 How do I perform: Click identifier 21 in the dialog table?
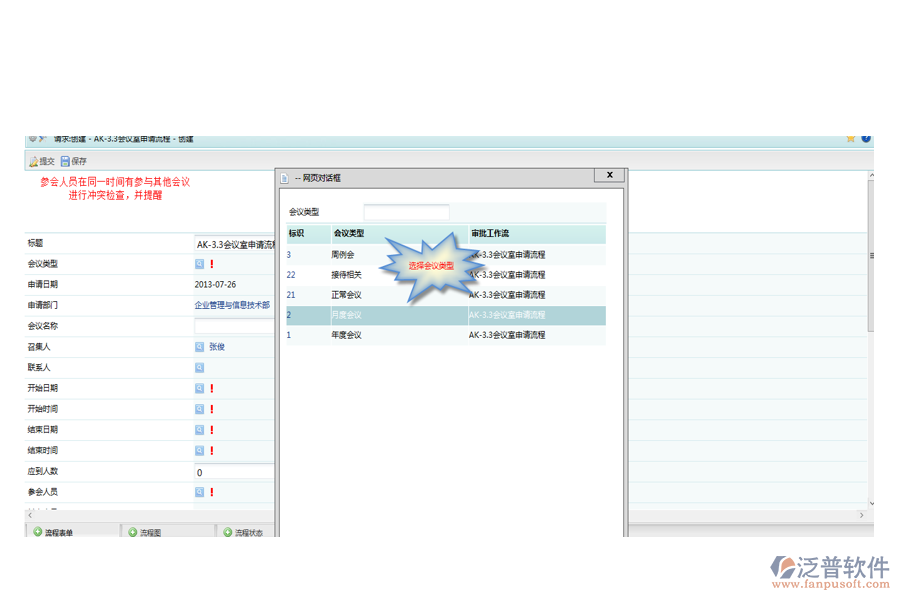click(x=291, y=295)
